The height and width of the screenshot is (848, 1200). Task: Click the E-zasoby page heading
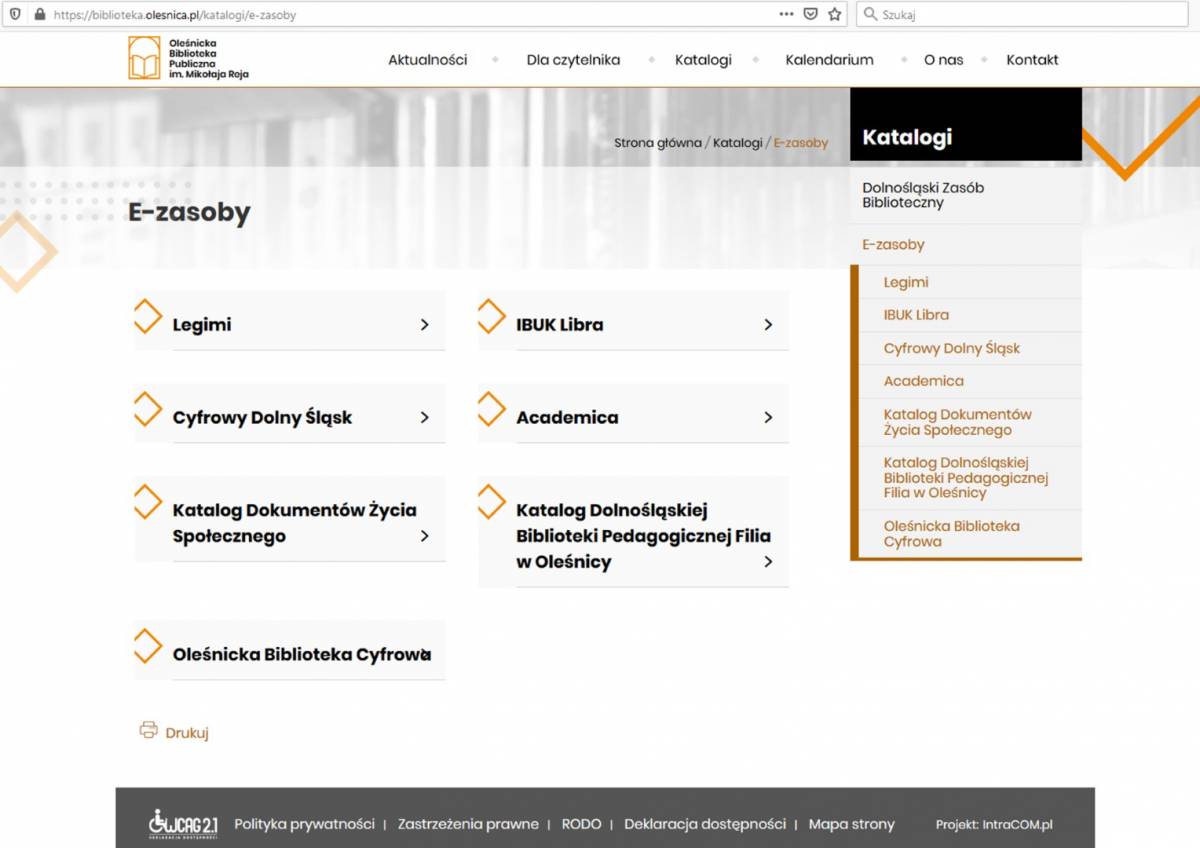(x=189, y=213)
